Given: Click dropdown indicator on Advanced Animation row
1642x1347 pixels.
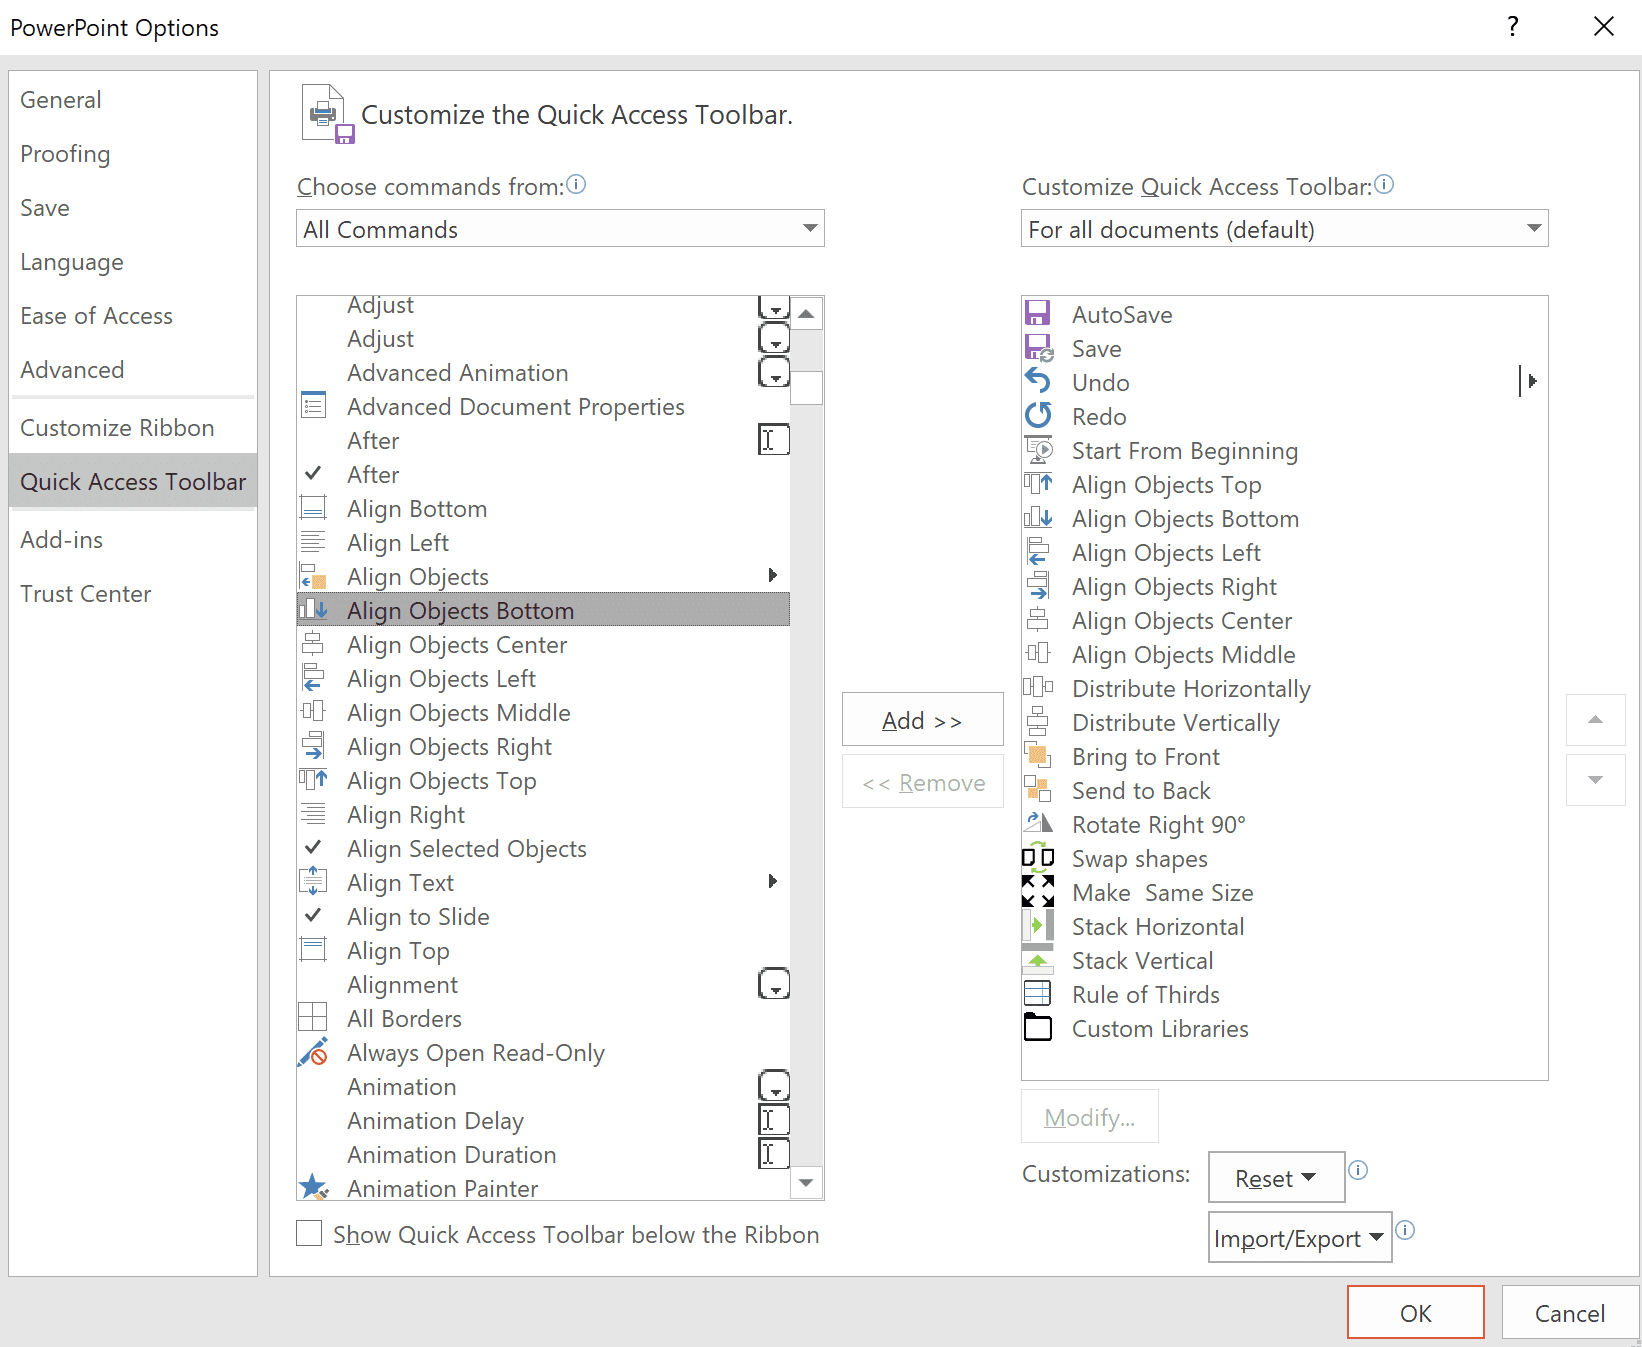Looking at the screenshot, I should click(x=774, y=372).
